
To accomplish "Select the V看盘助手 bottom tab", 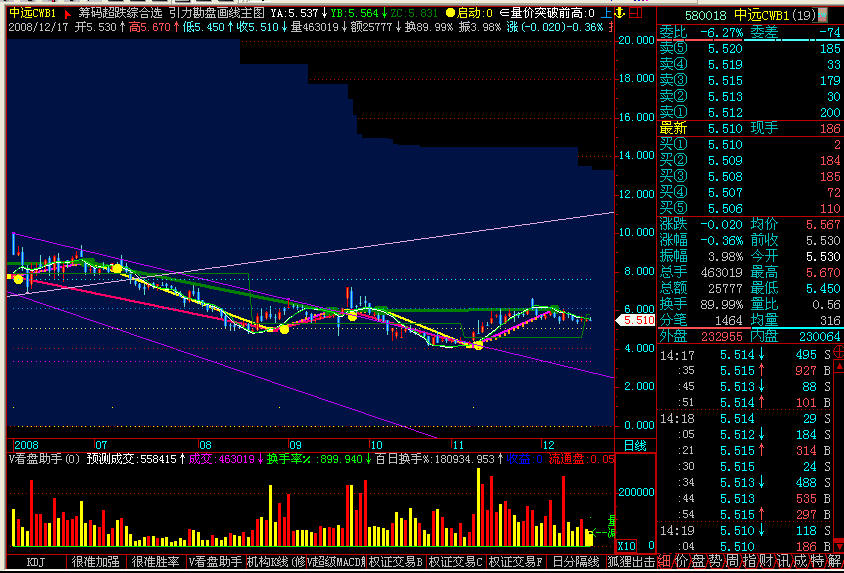I will pyautogui.click(x=215, y=562).
